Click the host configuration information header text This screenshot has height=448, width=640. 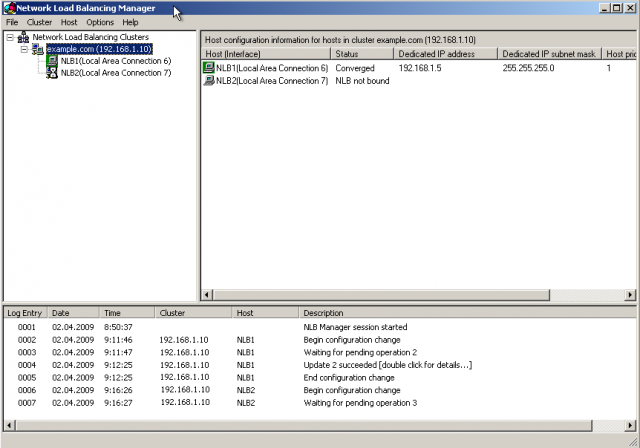340,40
